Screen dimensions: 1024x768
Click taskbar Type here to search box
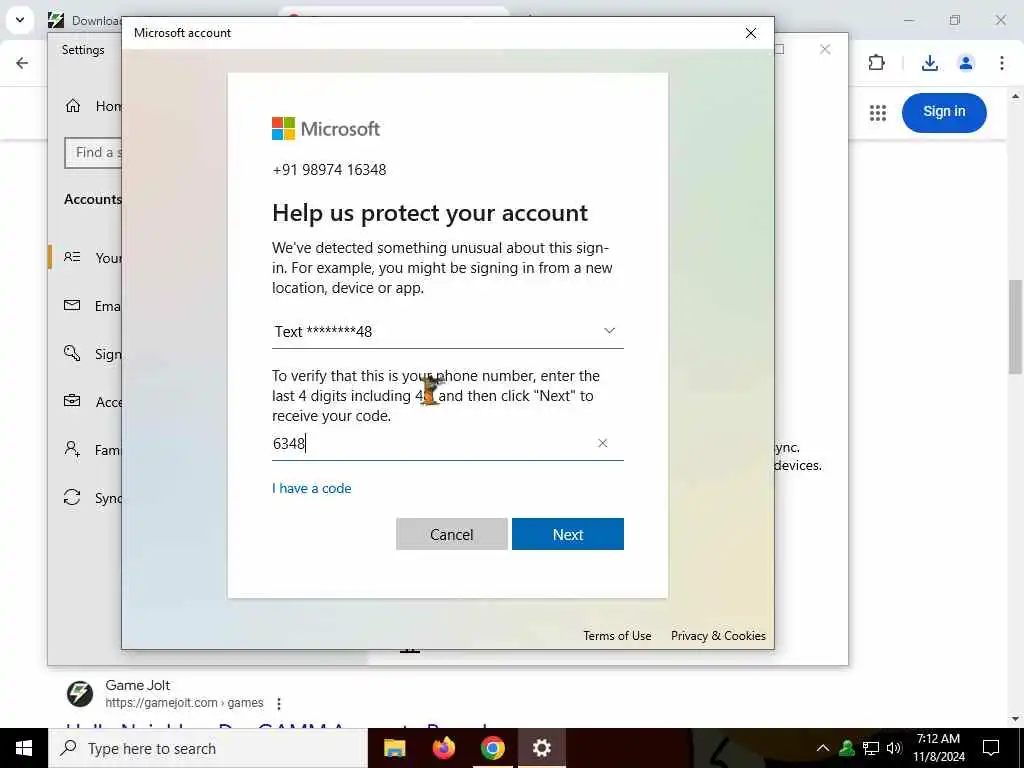208,748
